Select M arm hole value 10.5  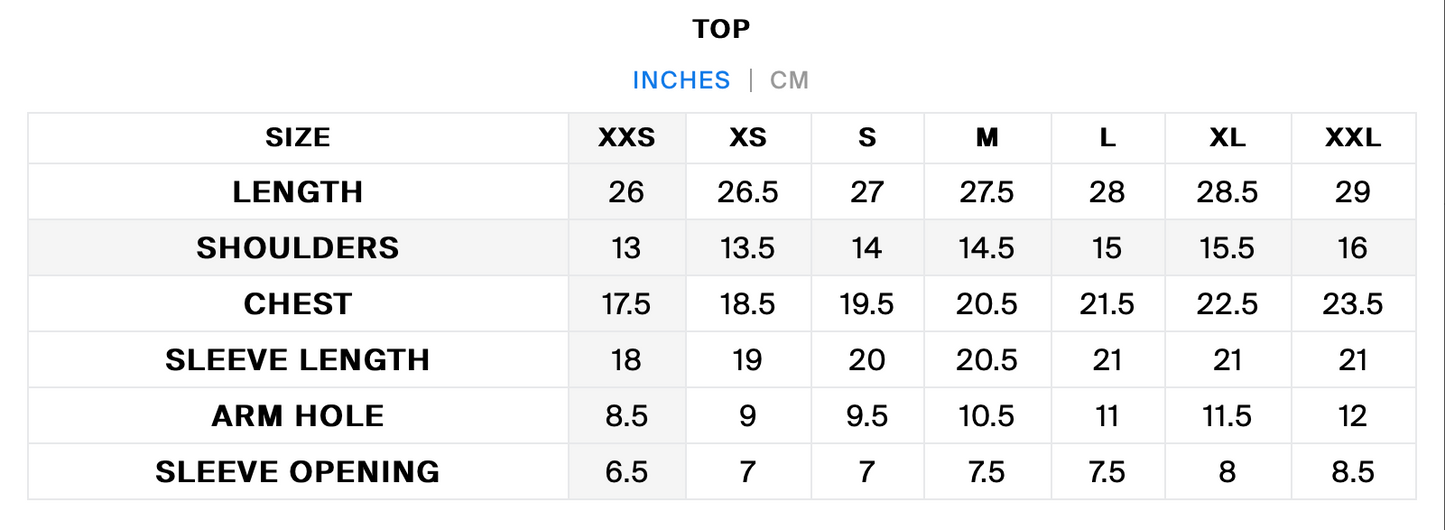987,416
